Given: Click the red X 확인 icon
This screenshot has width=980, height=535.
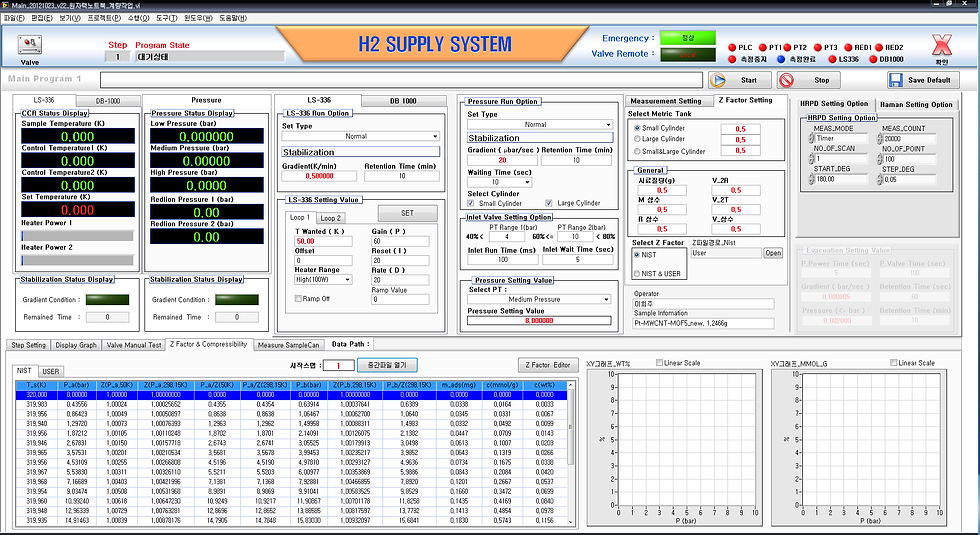Looking at the screenshot, I should 942,46.
